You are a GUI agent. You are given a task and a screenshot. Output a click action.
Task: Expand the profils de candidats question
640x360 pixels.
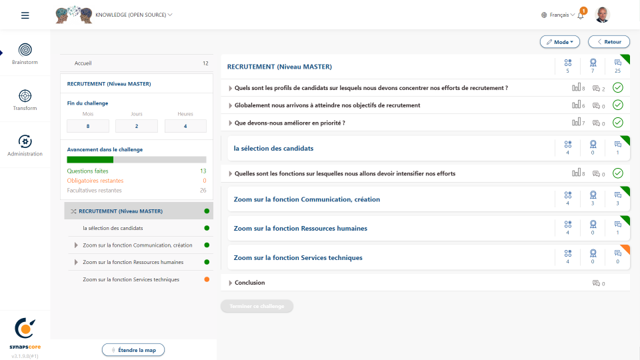point(230,88)
